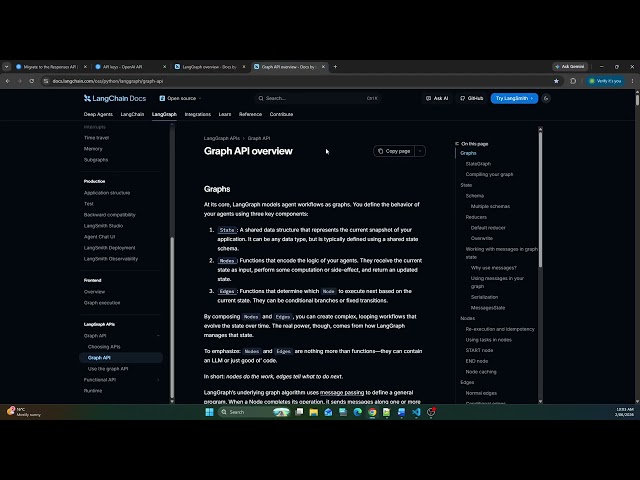Open Memory in the sidebar
This screenshot has height=480, width=640.
pos(93,149)
